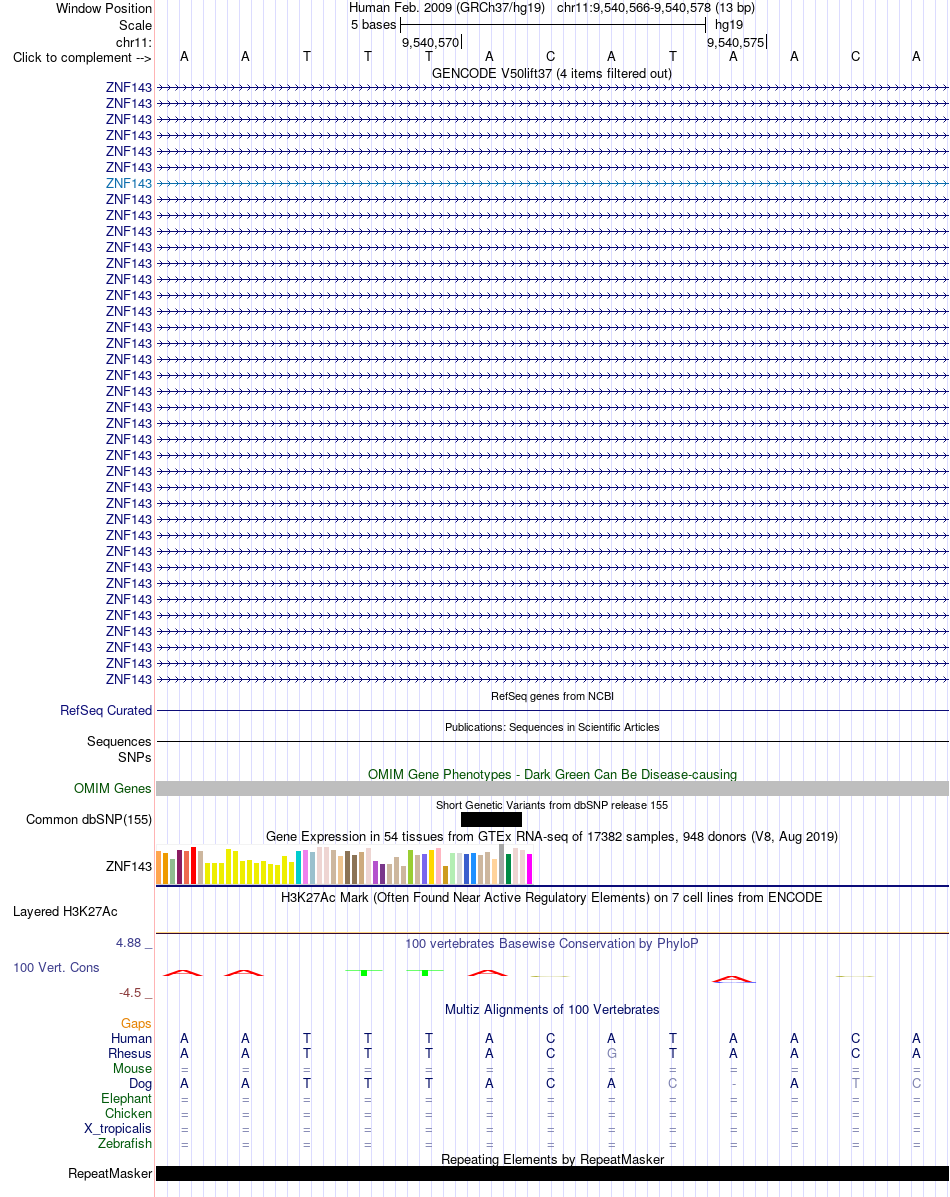Click 'Repeating Elements by RepeatMasker' title

(552, 1160)
